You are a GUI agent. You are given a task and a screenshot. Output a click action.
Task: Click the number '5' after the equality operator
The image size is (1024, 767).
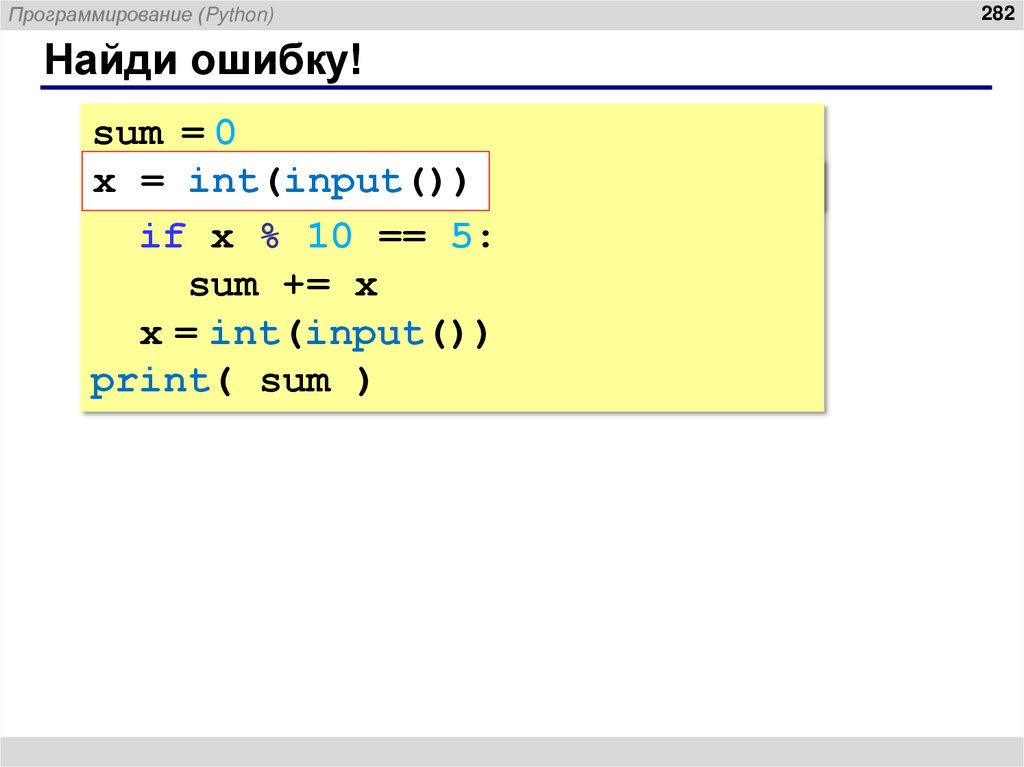coord(465,236)
